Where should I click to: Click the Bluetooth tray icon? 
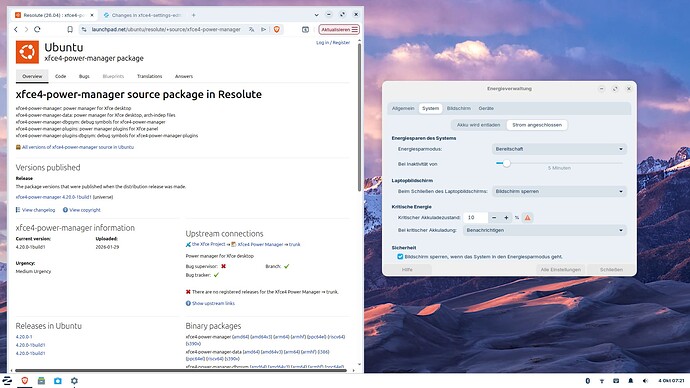point(587,381)
